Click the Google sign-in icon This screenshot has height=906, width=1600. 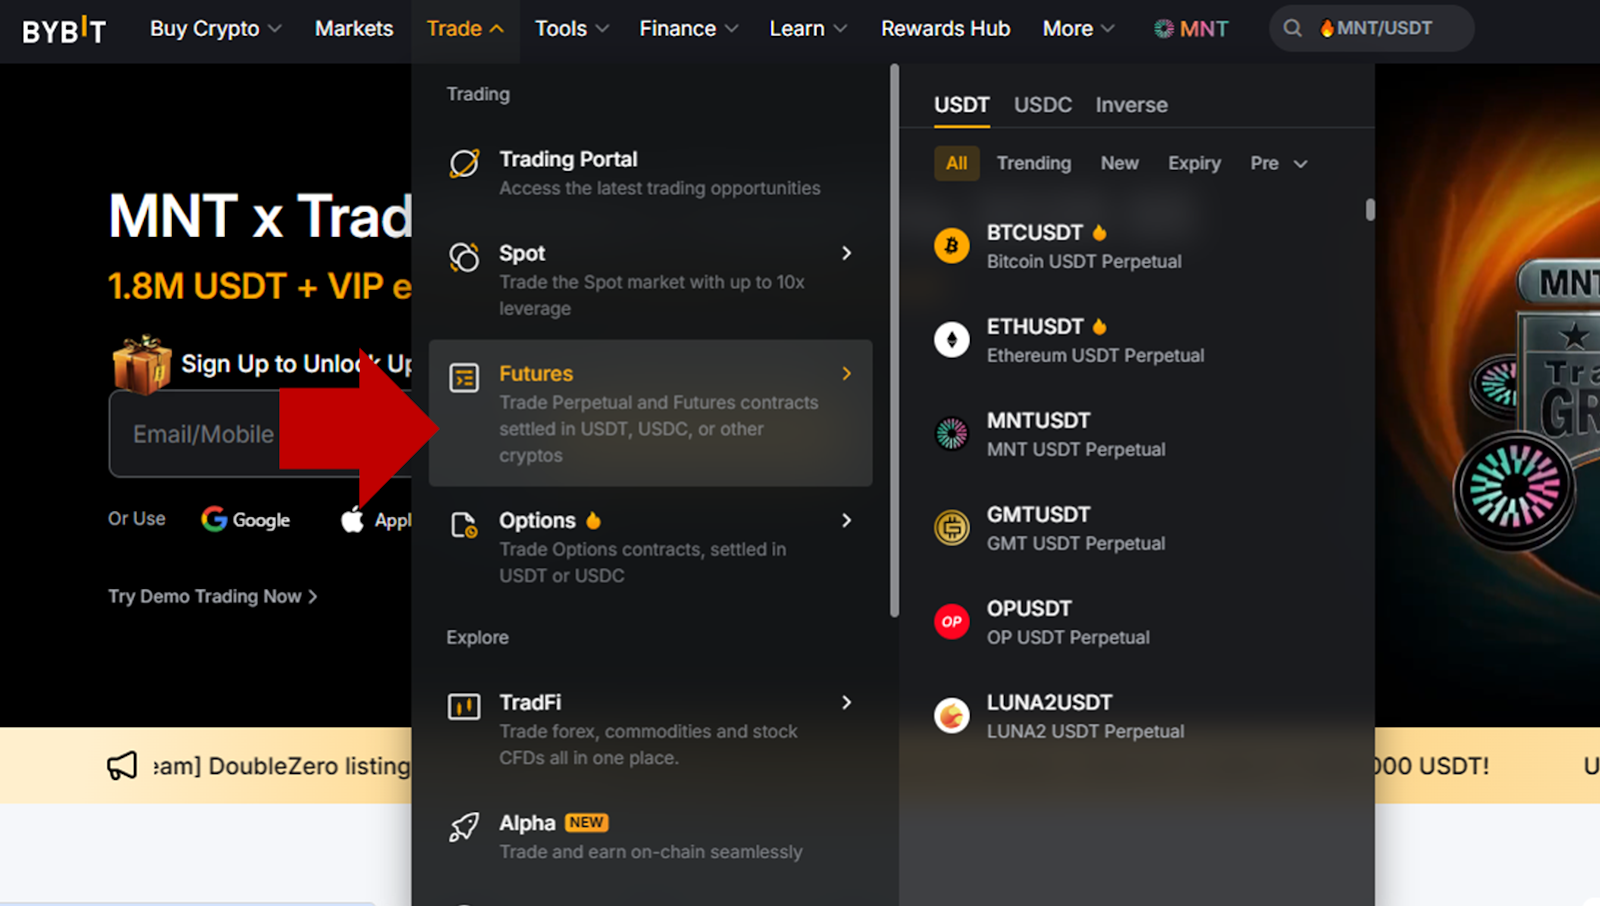213,519
